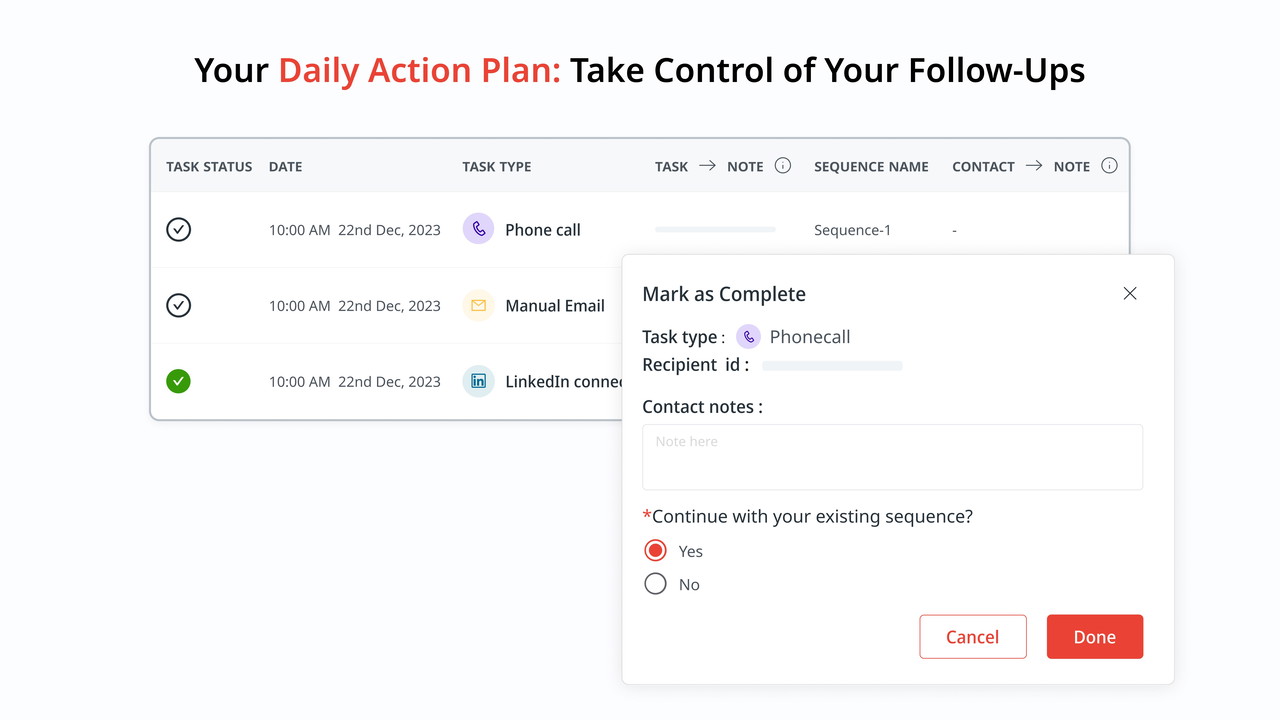
Task: Mark the Manual Email task as complete
Action: pos(178,305)
